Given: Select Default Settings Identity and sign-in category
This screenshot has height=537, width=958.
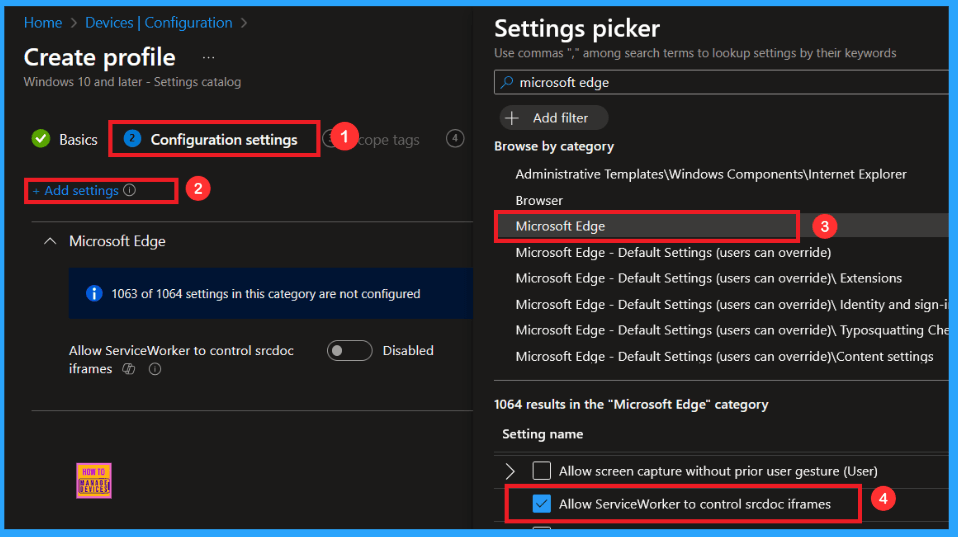Looking at the screenshot, I should 731,304.
